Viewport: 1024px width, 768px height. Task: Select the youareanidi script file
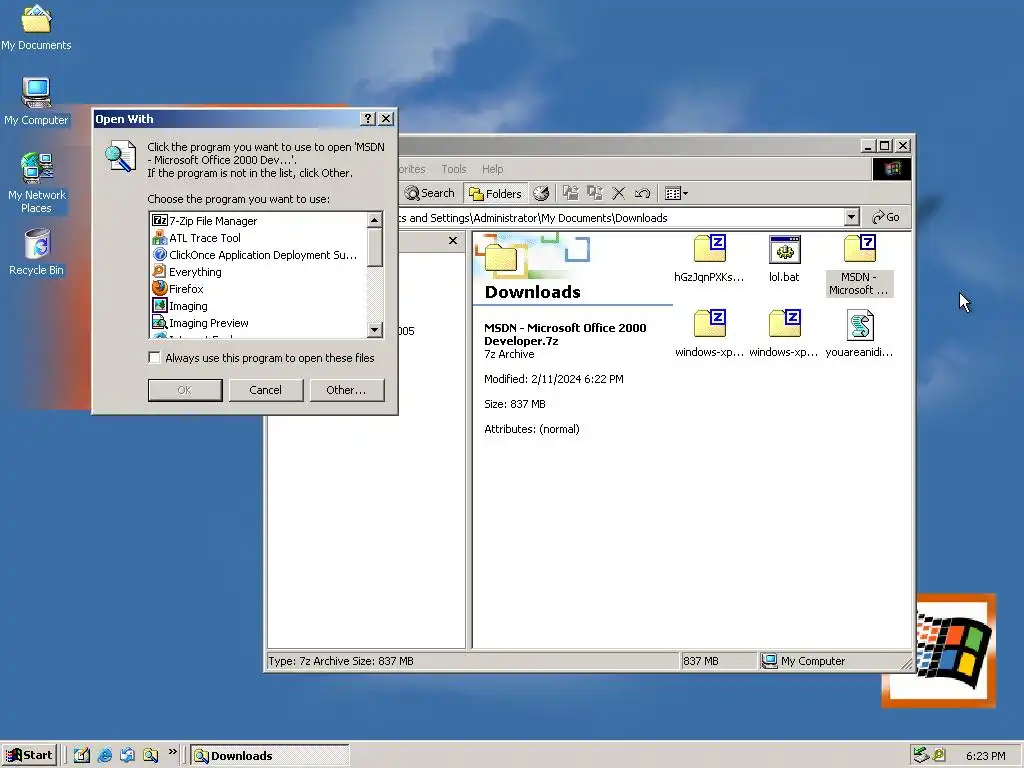click(x=859, y=334)
